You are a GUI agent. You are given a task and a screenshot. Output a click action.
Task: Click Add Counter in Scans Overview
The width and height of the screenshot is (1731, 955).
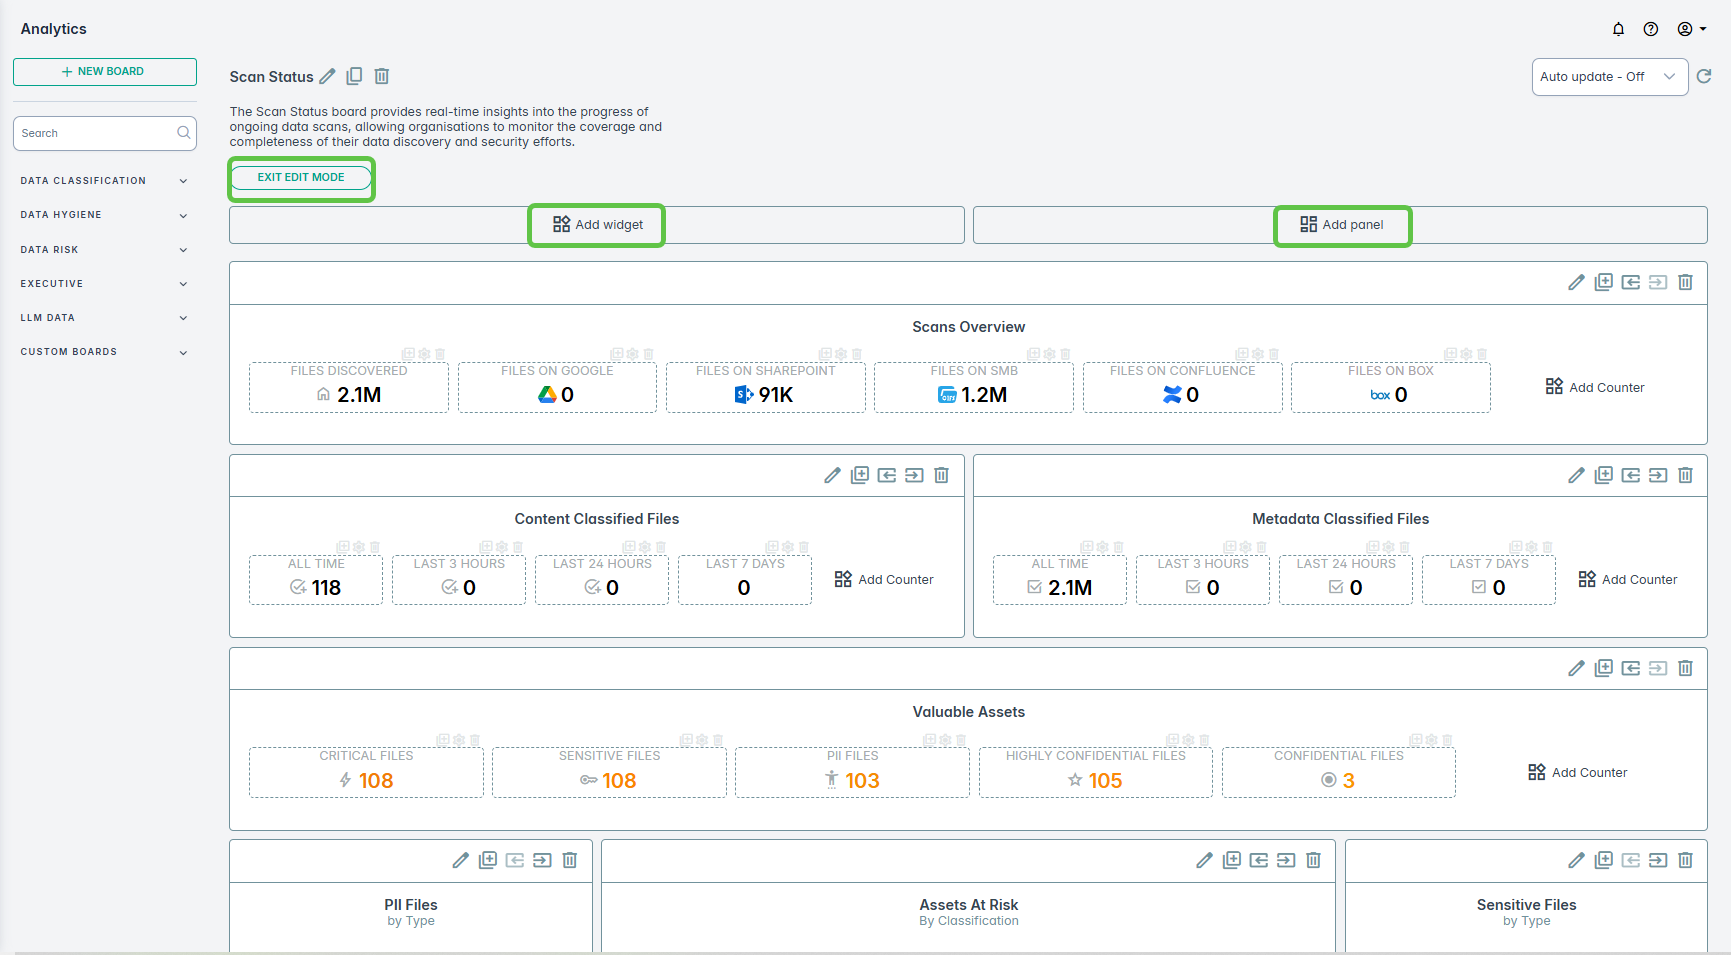pos(1595,388)
